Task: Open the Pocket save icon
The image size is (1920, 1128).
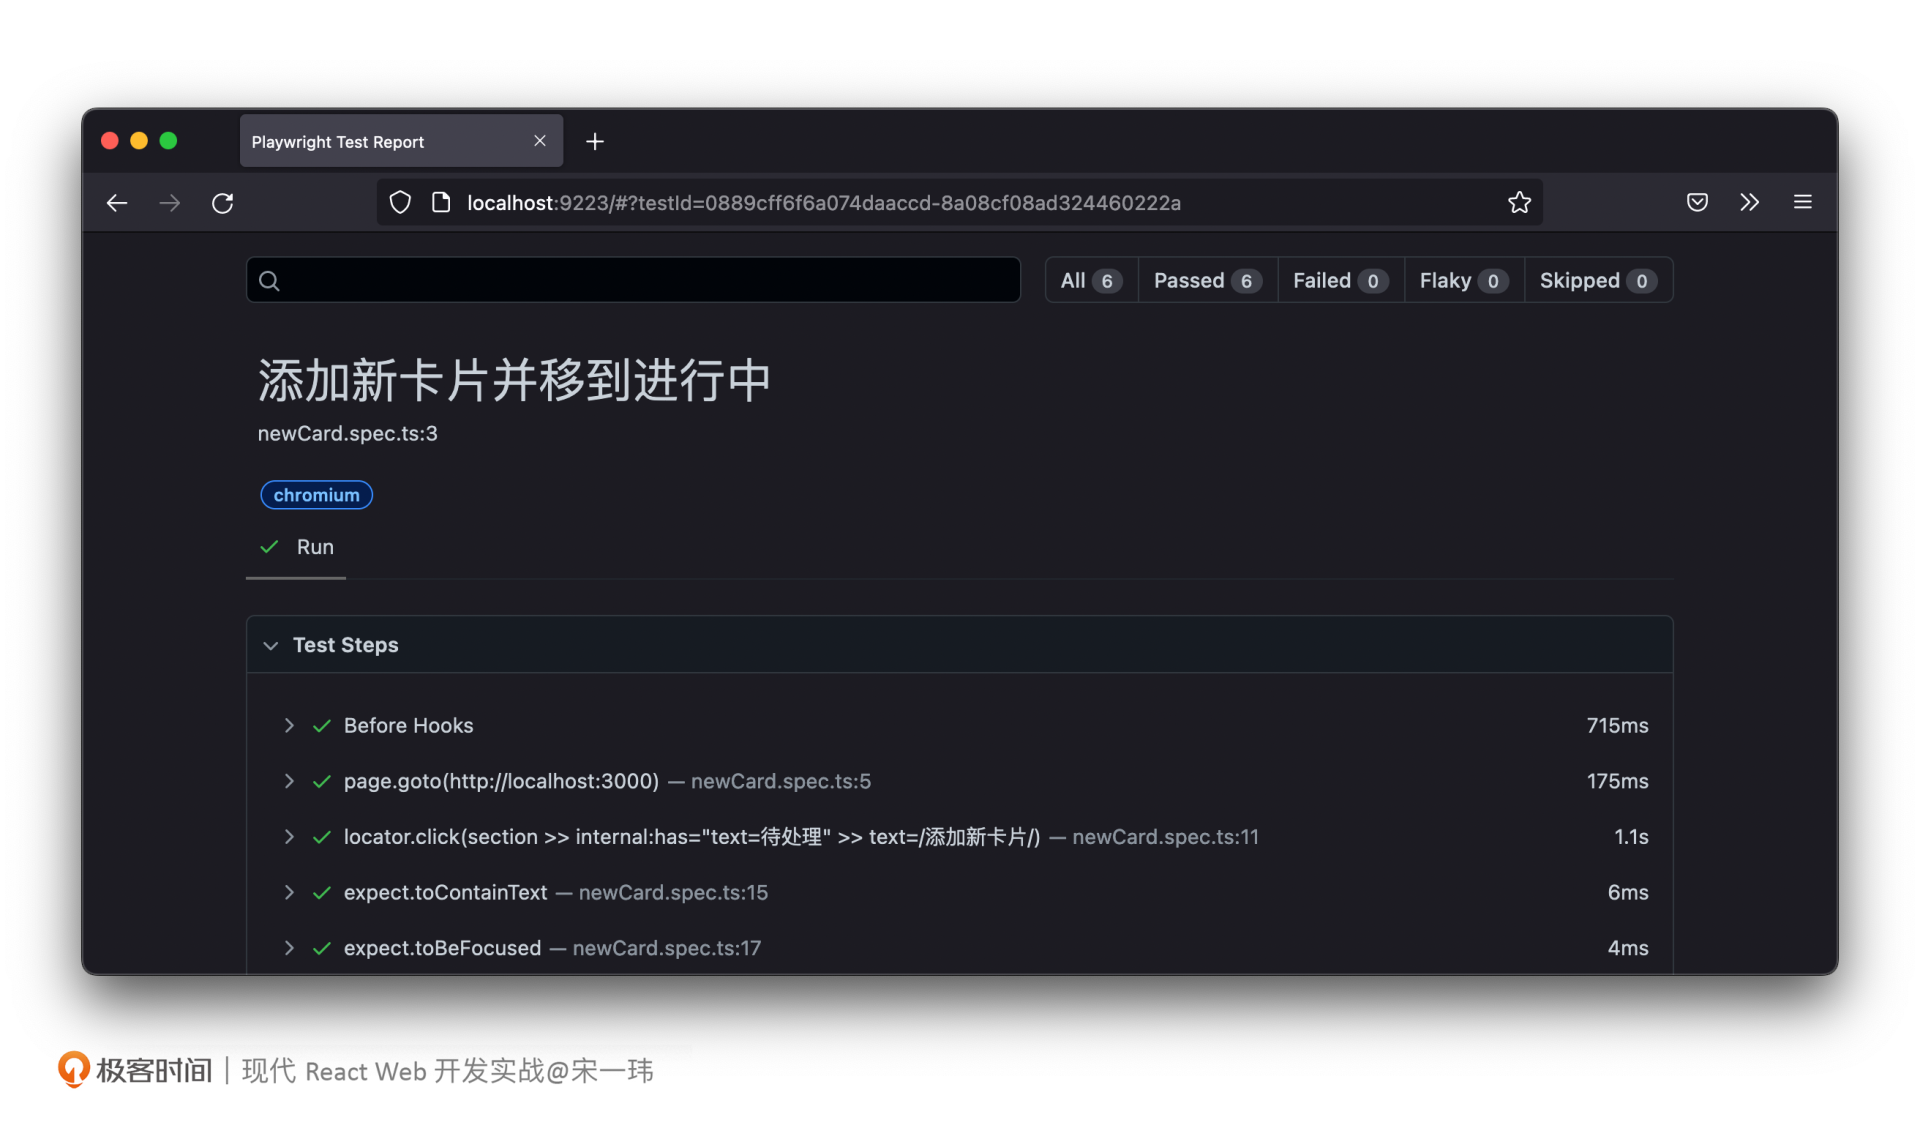Action: click(x=1697, y=203)
